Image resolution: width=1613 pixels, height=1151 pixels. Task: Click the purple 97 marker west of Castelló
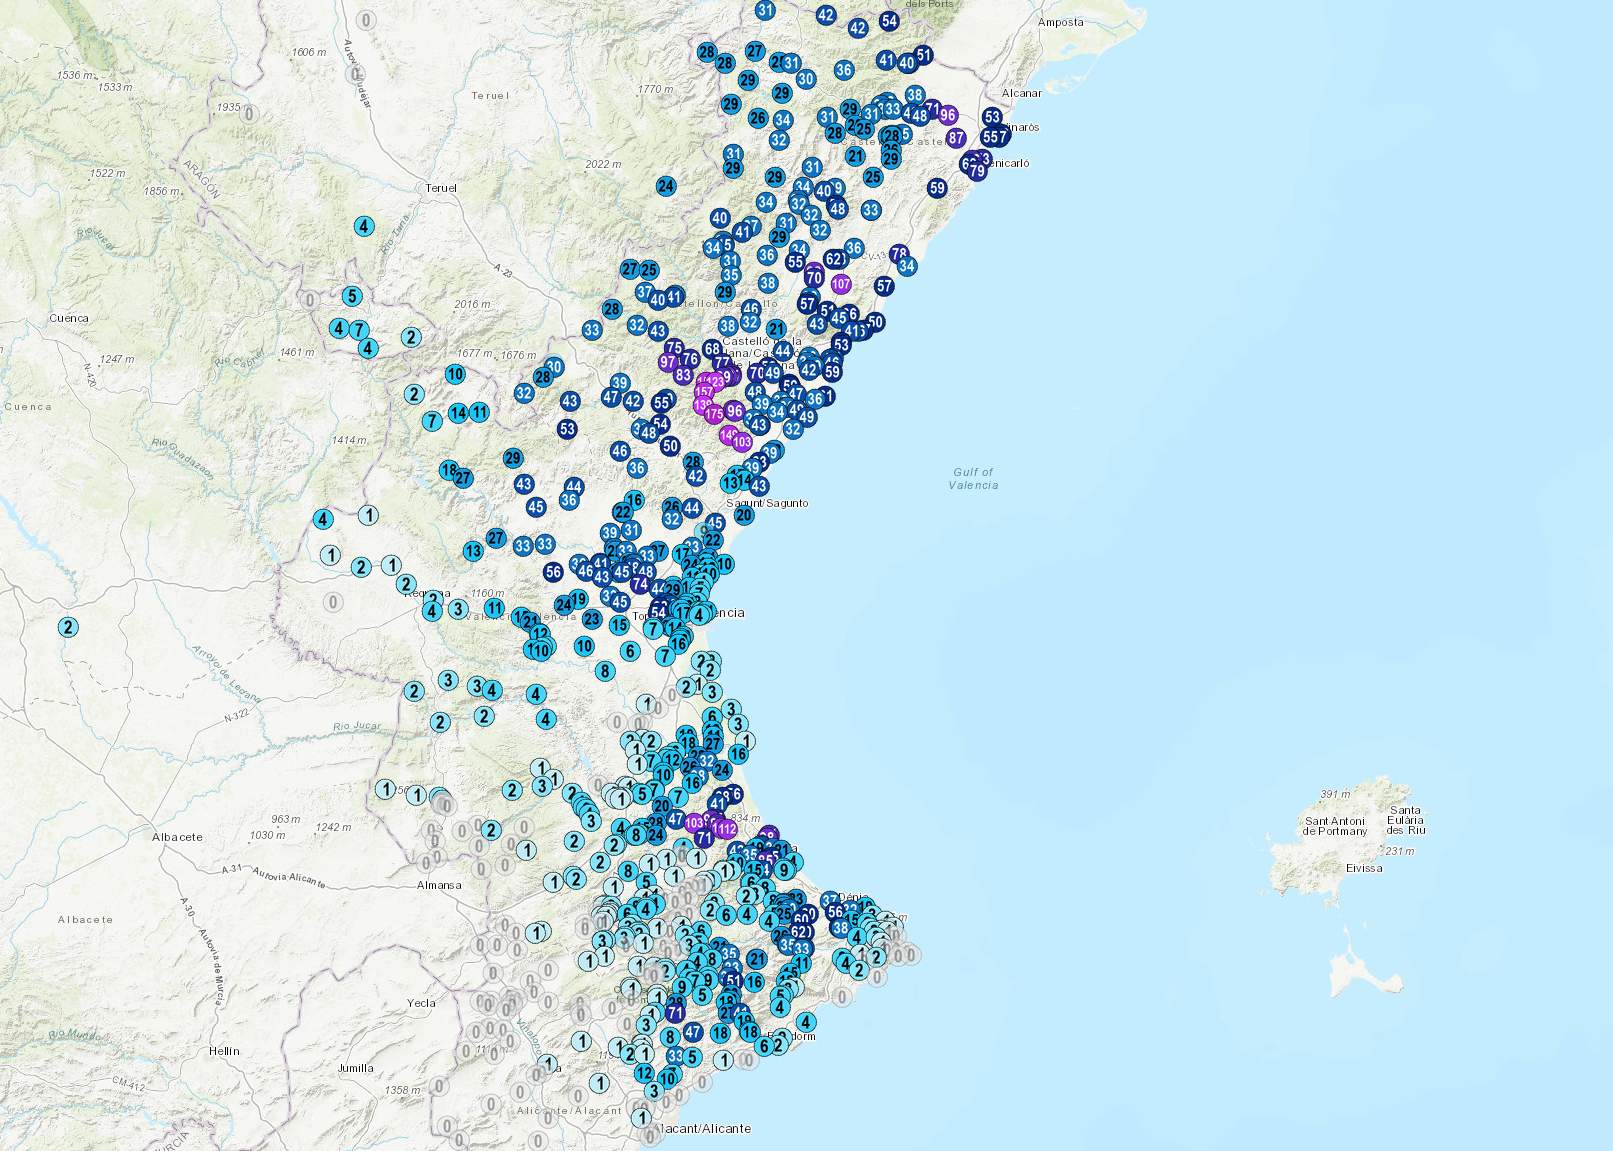pyautogui.click(x=668, y=360)
